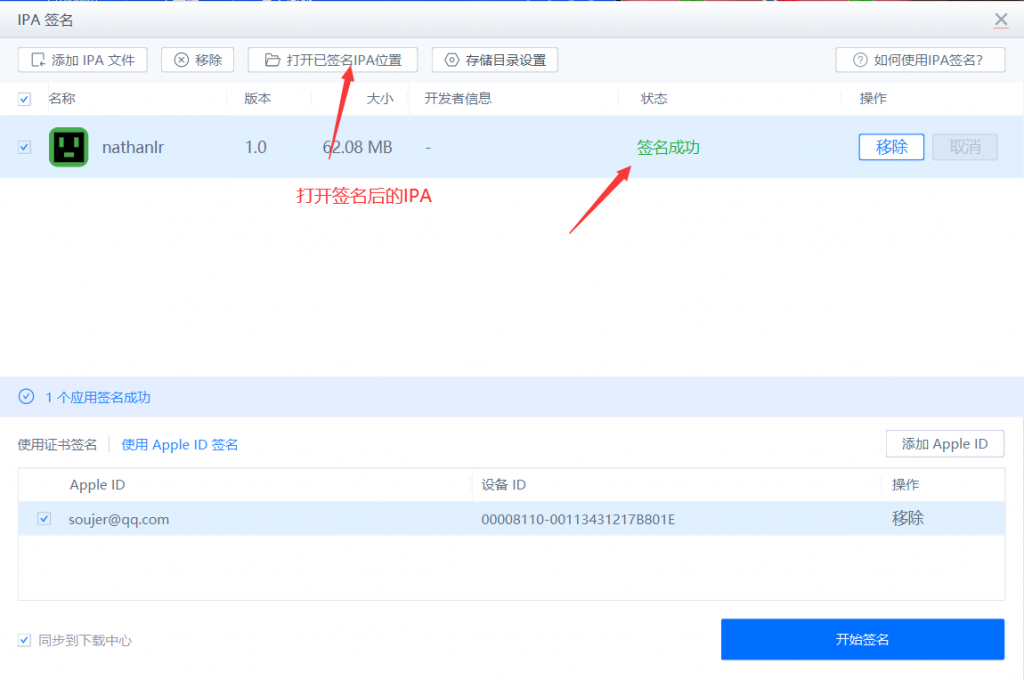Click 添加 IPA 文件 button

click(x=82, y=60)
